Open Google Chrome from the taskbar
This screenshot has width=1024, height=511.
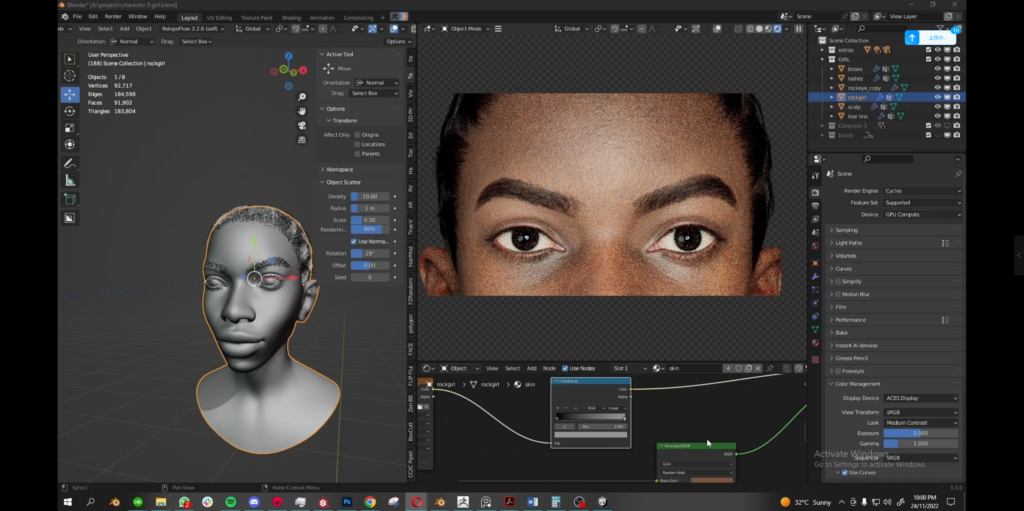point(370,502)
